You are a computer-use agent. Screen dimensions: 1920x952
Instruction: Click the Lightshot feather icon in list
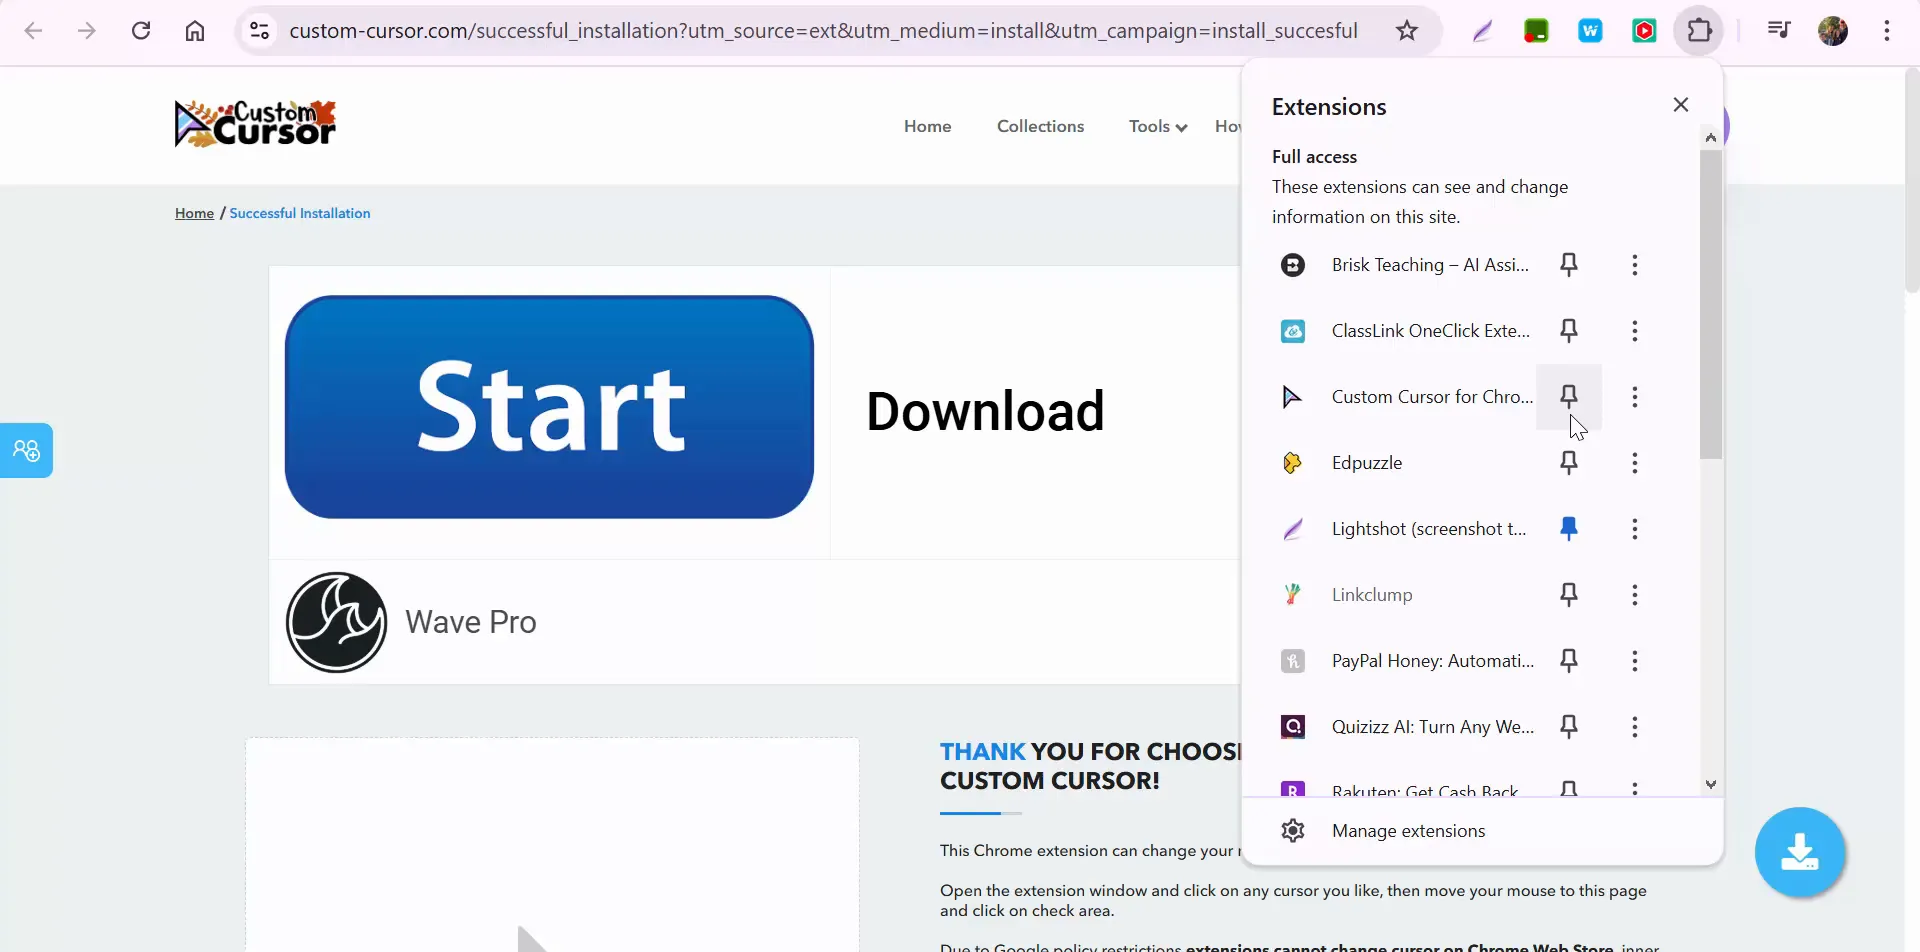tap(1293, 529)
